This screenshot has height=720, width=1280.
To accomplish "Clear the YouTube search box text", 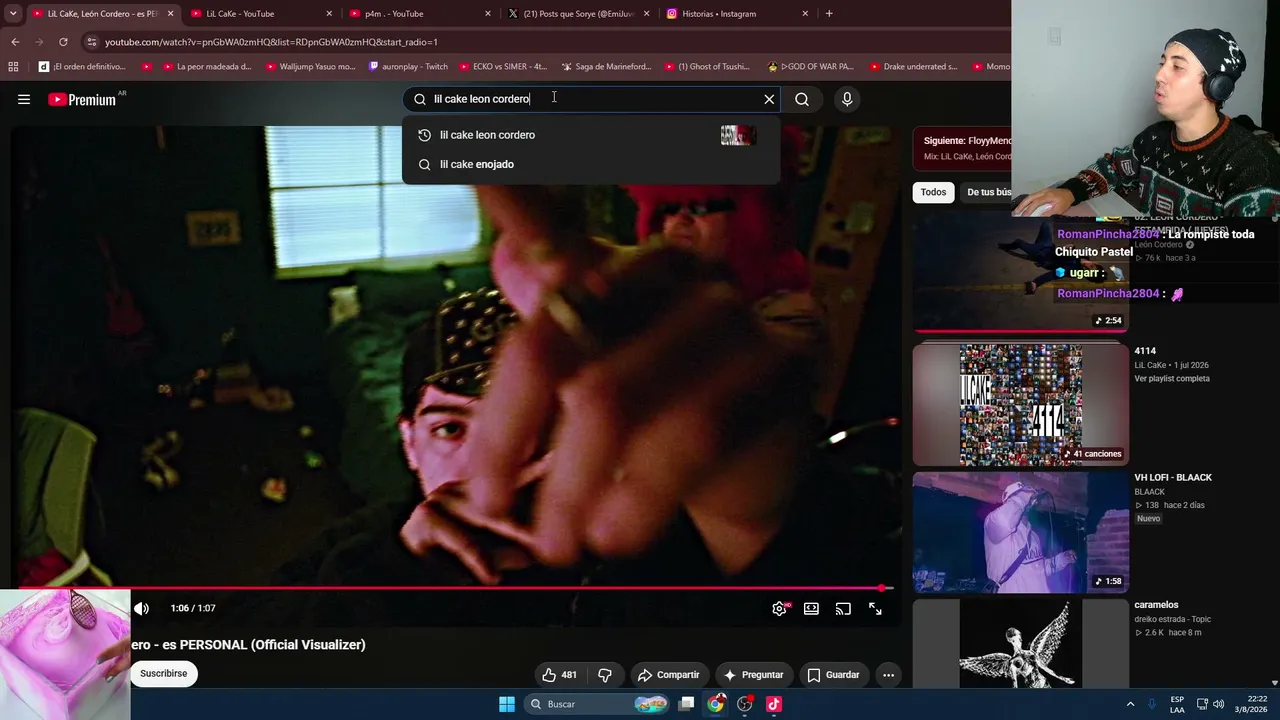I will point(769,99).
